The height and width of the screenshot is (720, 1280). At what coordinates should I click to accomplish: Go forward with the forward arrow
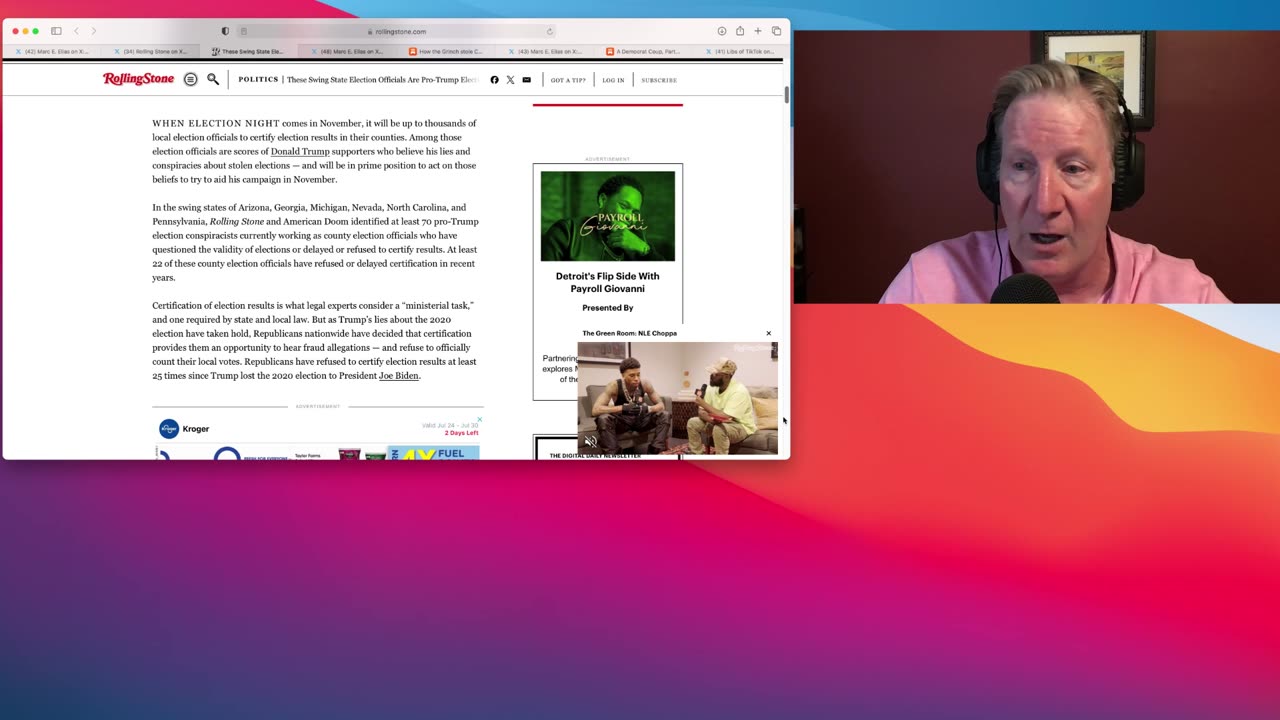94,31
